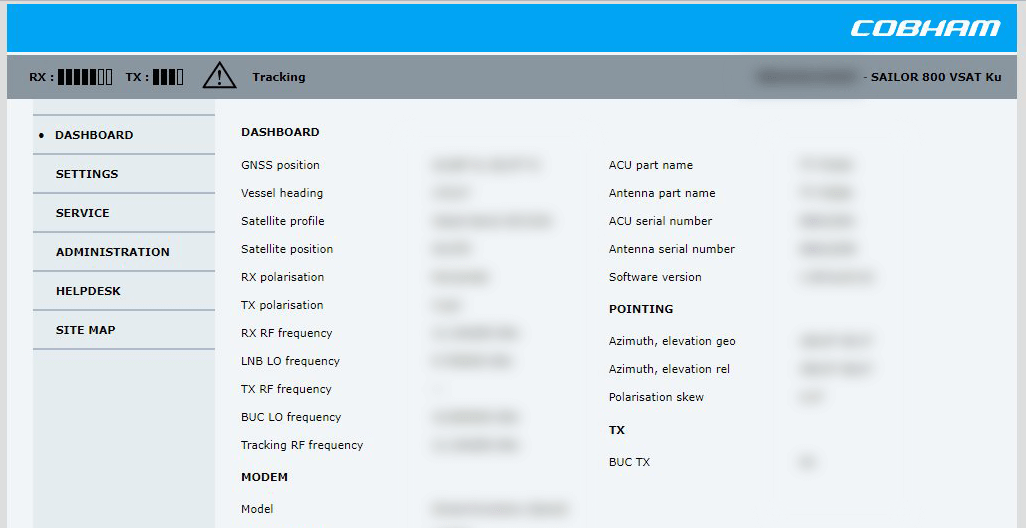Click the MODEM section heading
The image size is (1026, 528).
[264, 477]
